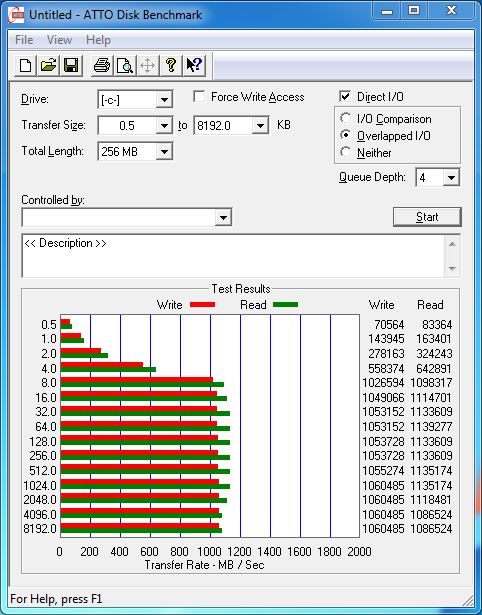Click the red Write legend swatch
The width and height of the screenshot is (482, 615).
click(x=202, y=305)
